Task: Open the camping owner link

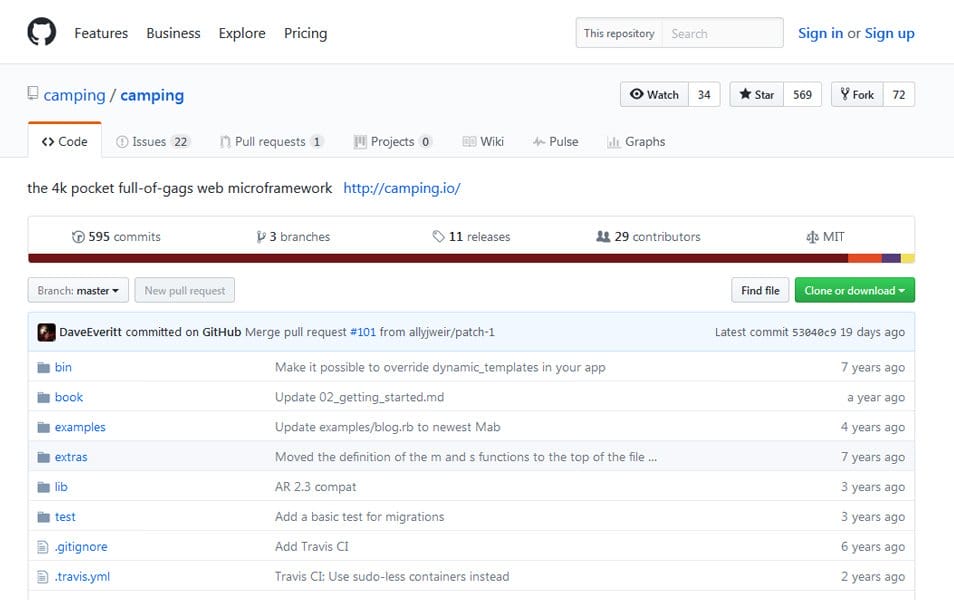Action: (74, 95)
